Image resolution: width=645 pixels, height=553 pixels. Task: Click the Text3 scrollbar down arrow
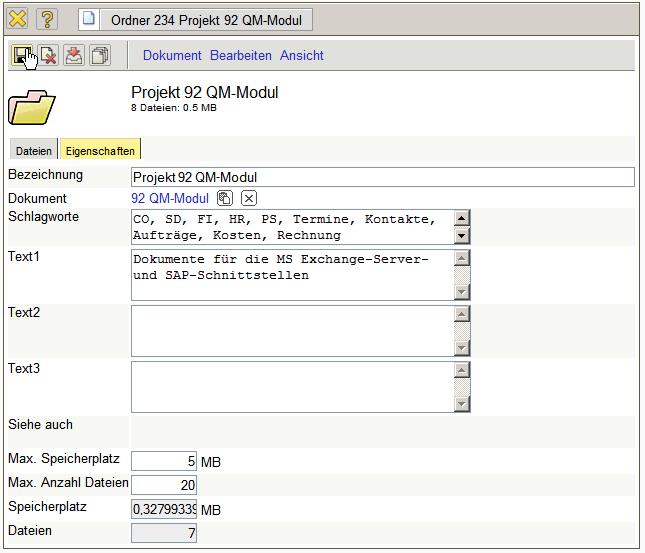point(462,404)
